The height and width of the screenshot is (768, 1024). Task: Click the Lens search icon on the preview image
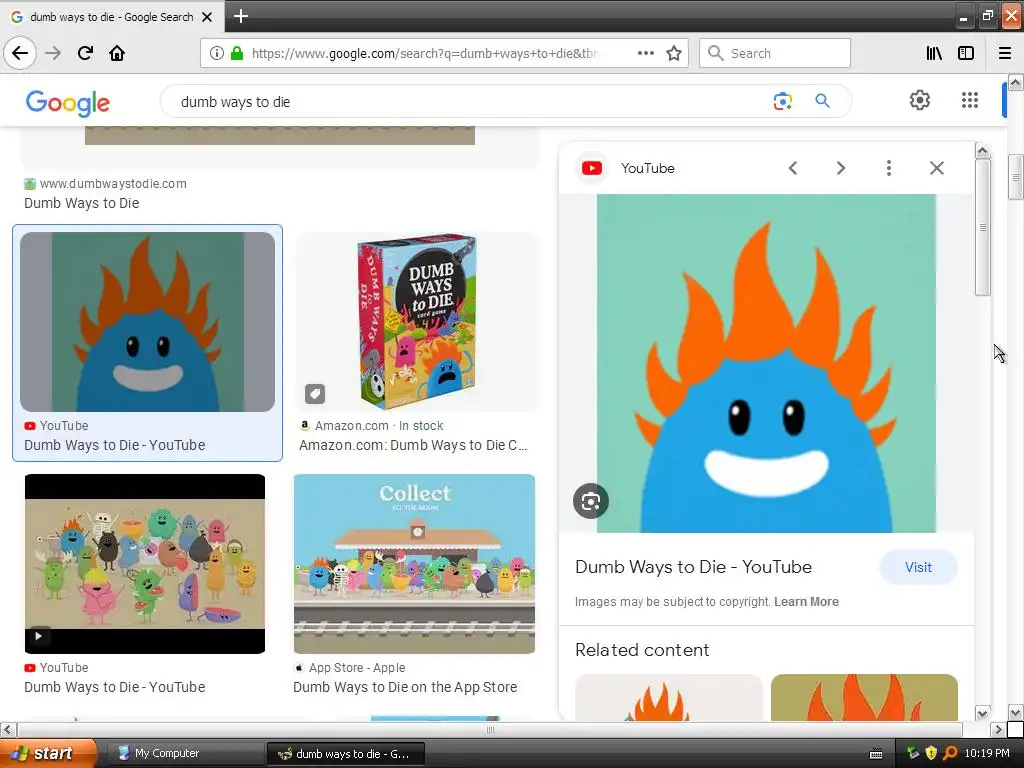[x=590, y=501]
